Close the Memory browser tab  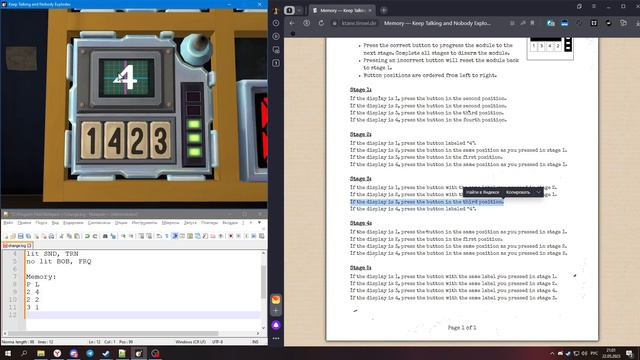tap(370, 10)
